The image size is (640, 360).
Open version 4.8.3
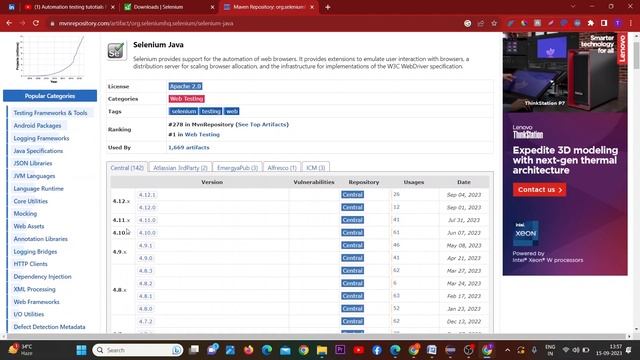pyautogui.click(x=145, y=271)
